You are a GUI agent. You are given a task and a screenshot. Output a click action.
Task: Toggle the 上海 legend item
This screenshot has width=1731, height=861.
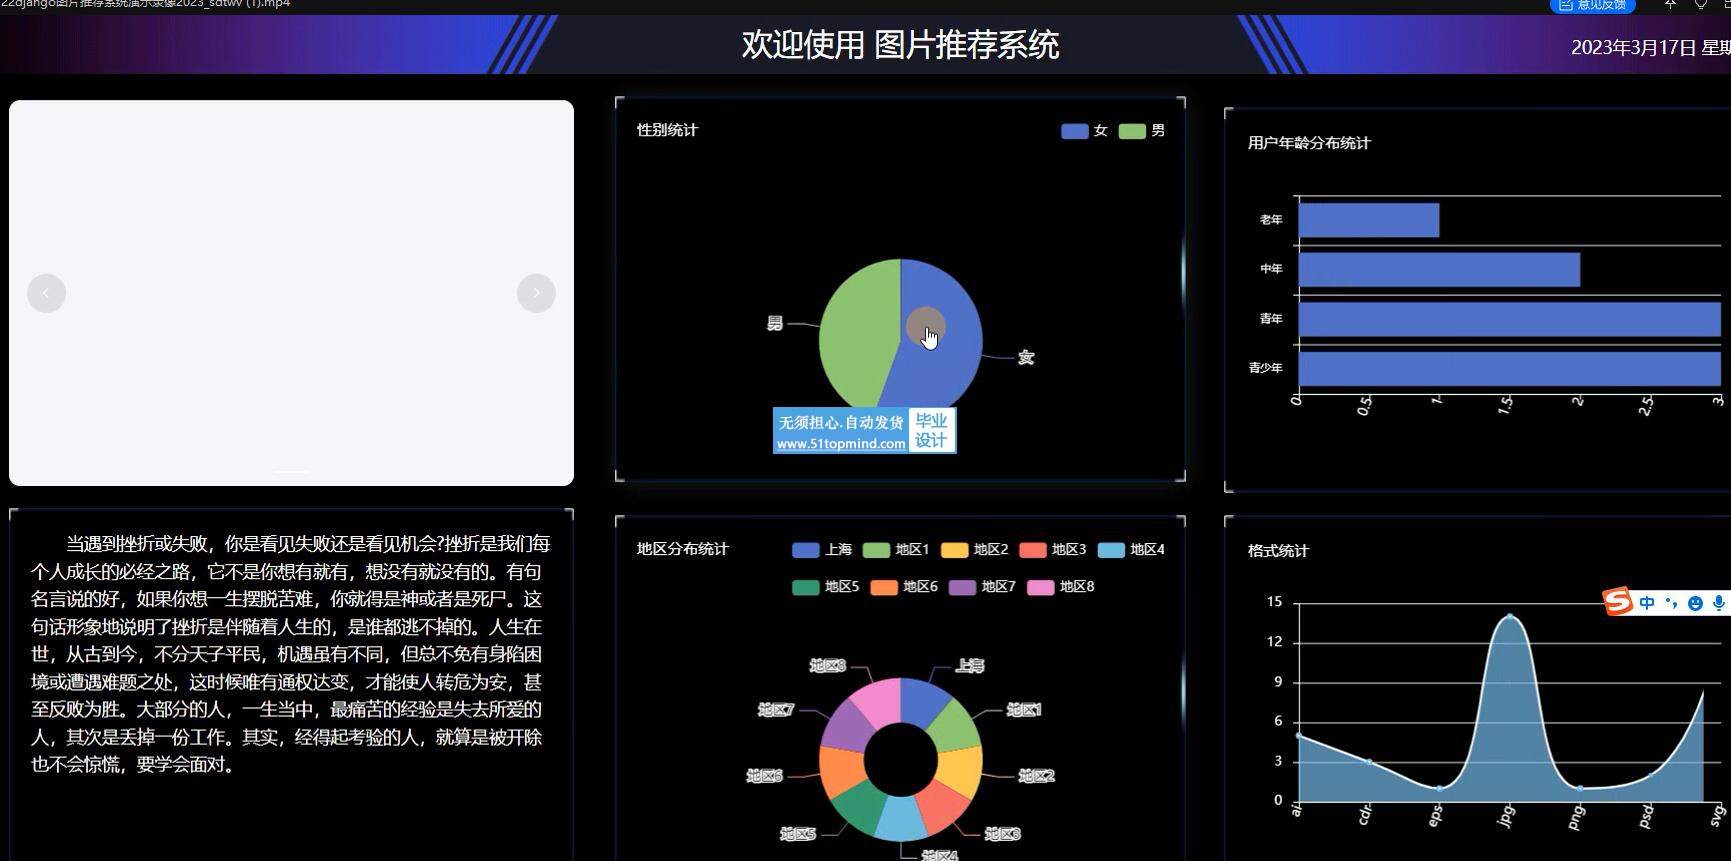pos(822,550)
